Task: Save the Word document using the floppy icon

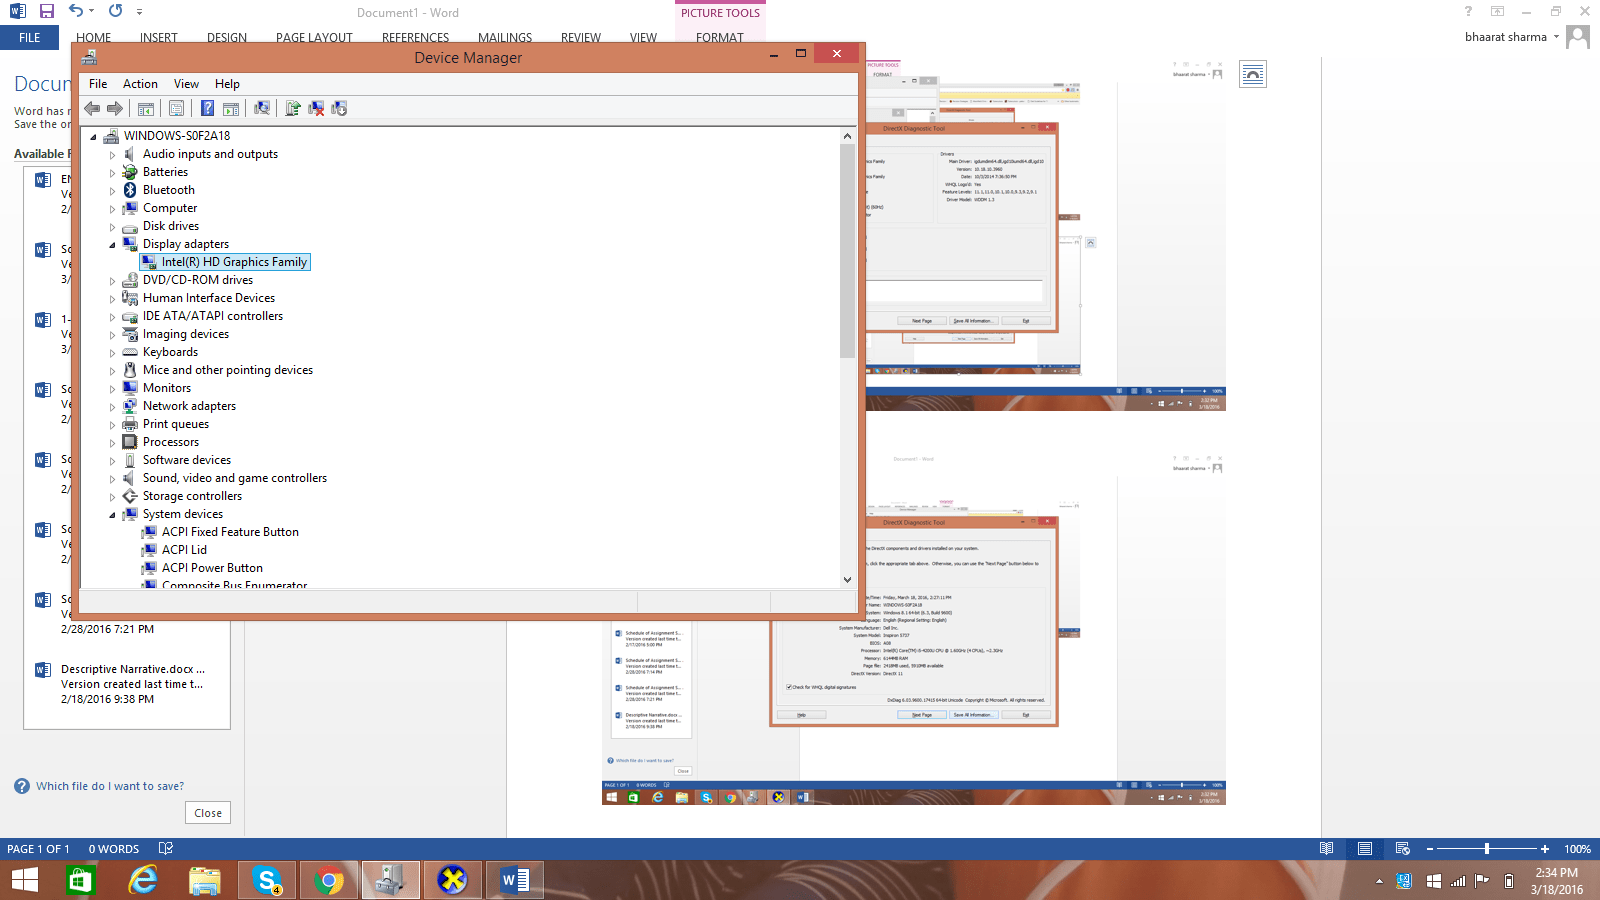Action: pos(46,11)
